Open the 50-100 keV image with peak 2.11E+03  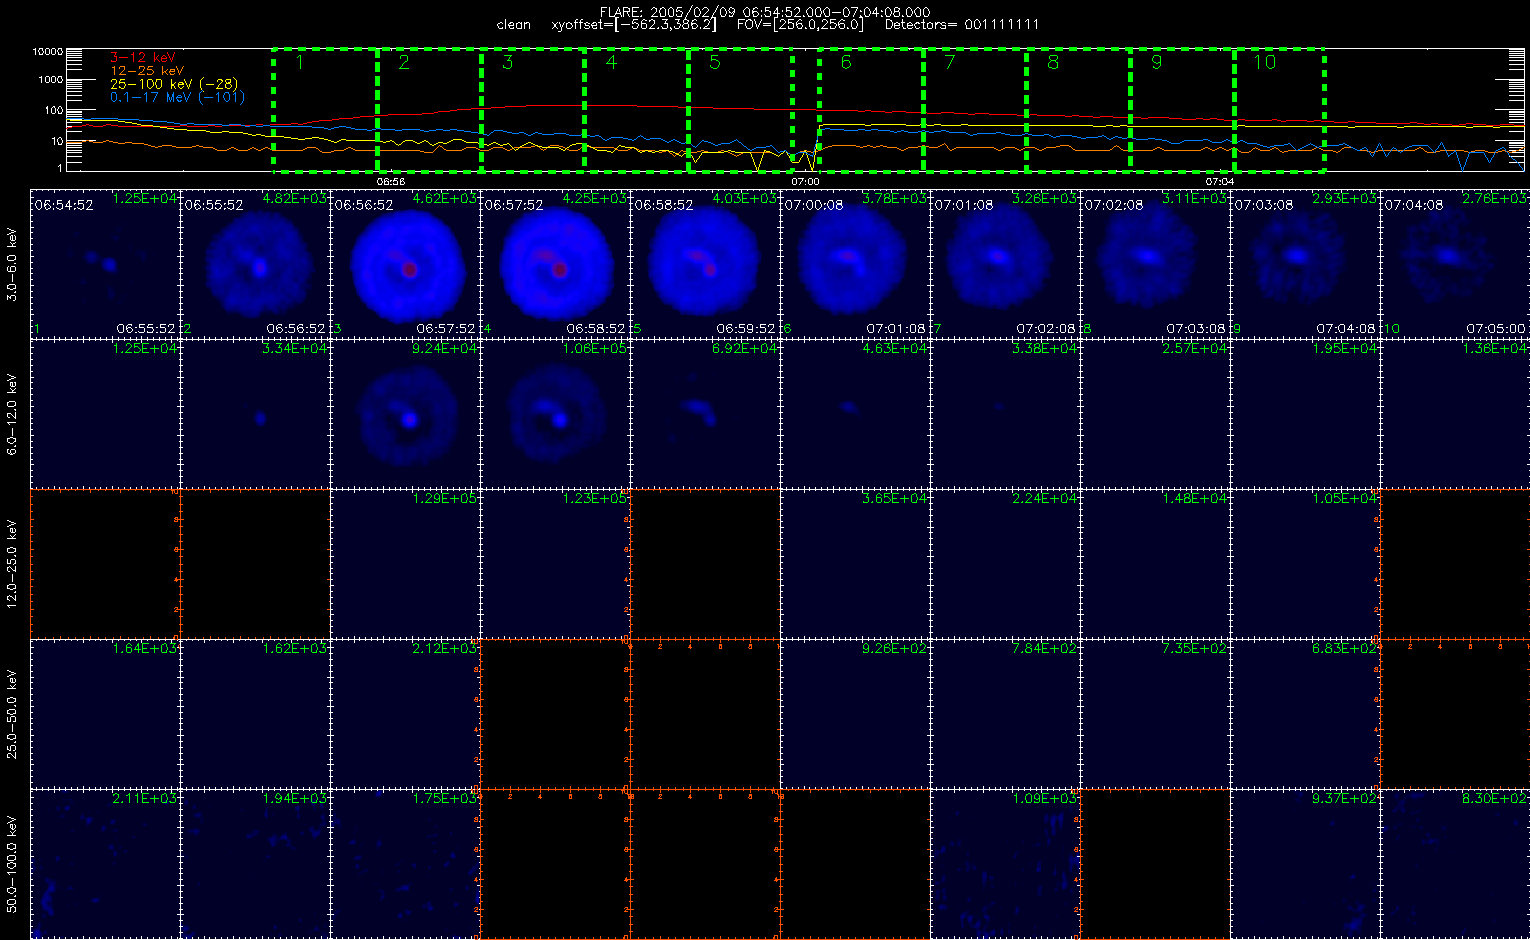pos(105,863)
